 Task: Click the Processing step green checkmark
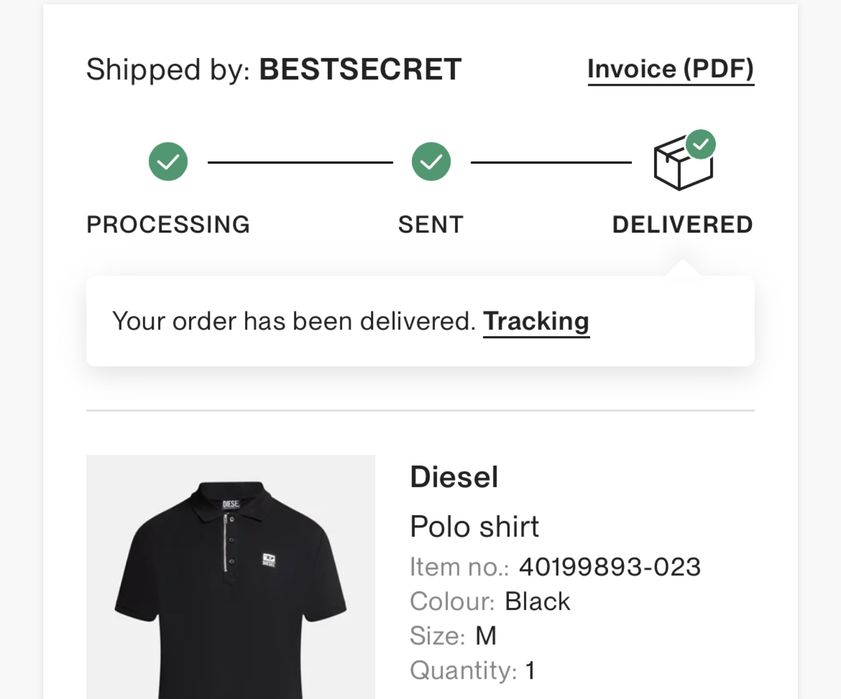tap(168, 161)
